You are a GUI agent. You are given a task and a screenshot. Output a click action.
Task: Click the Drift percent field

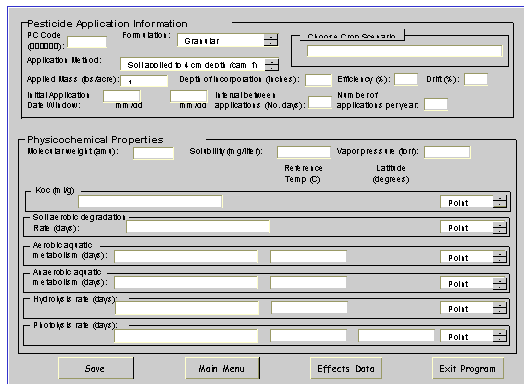476,80
